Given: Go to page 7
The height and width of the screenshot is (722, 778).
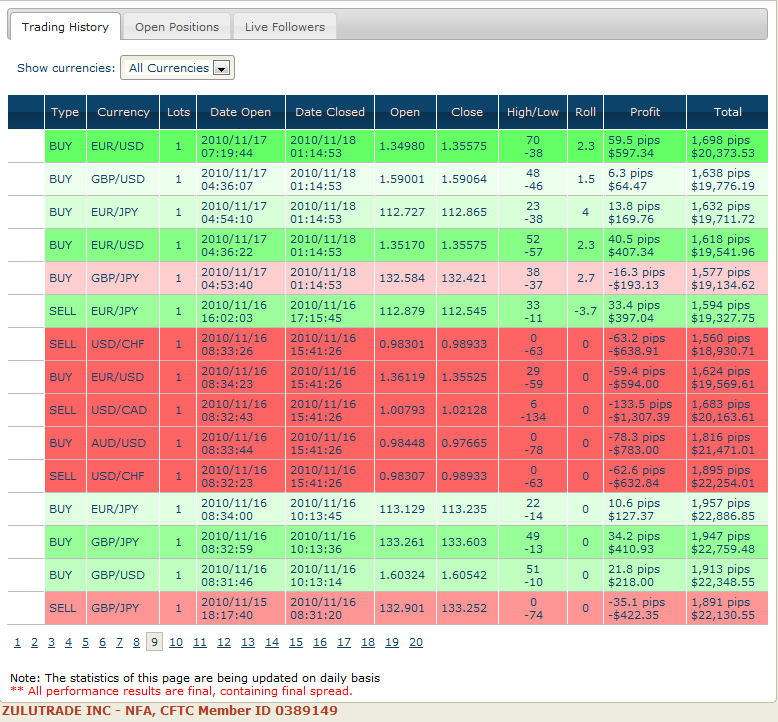Looking at the screenshot, I should (119, 642).
